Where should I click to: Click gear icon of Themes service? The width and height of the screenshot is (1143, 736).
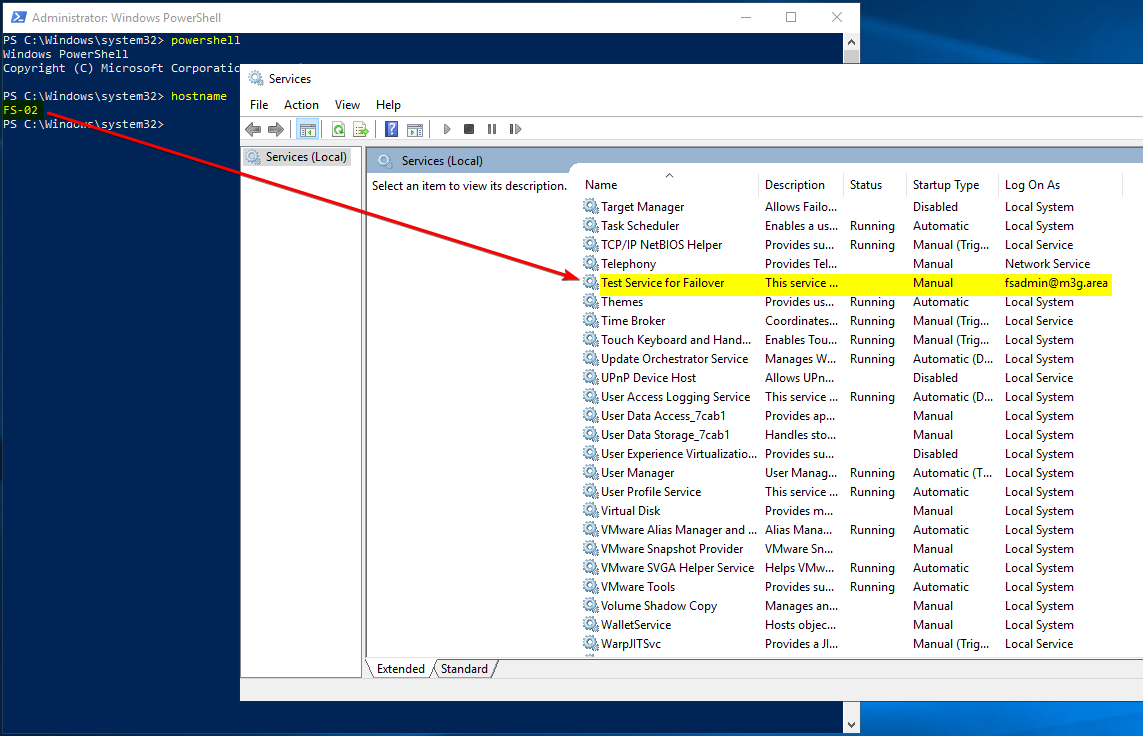click(x=590, y=301)
